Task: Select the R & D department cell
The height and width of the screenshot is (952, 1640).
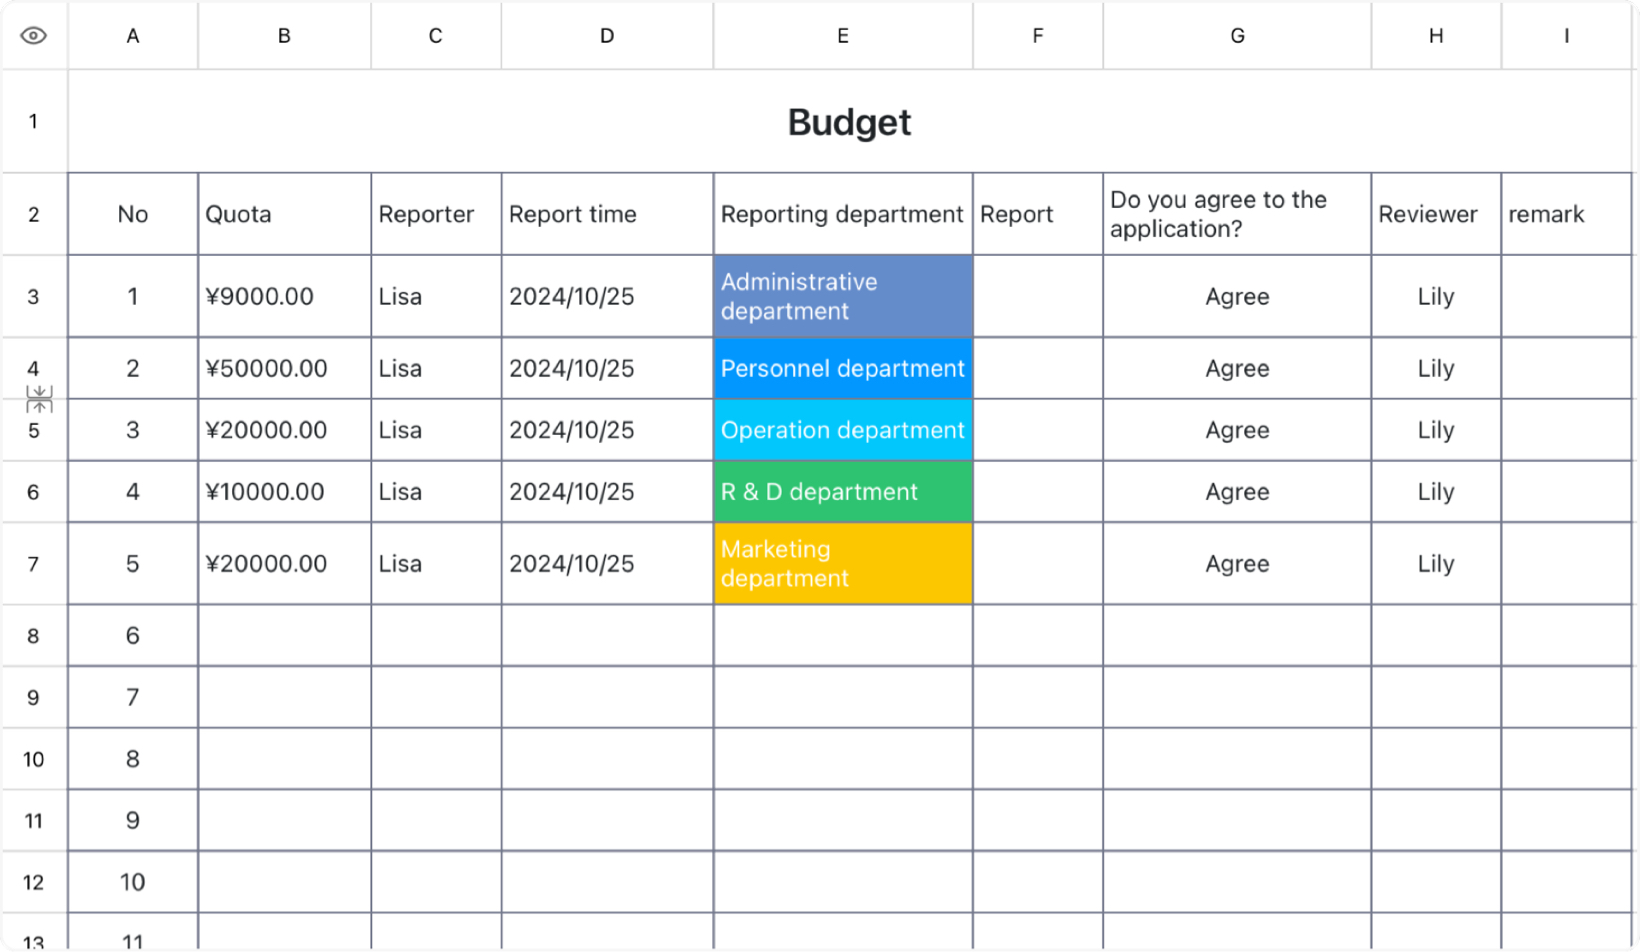Action: pos(843,492)
